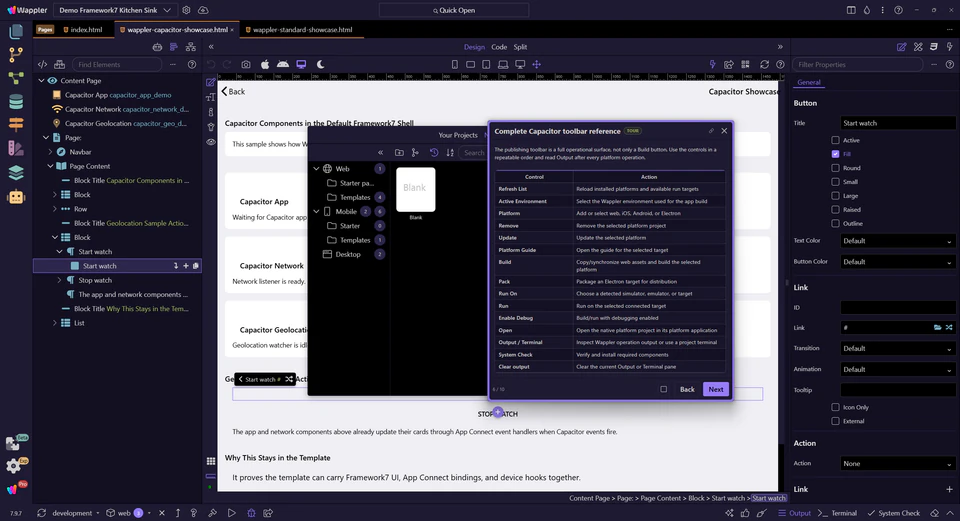Open the Pages manager in the left sidebar

pos(16,31)
